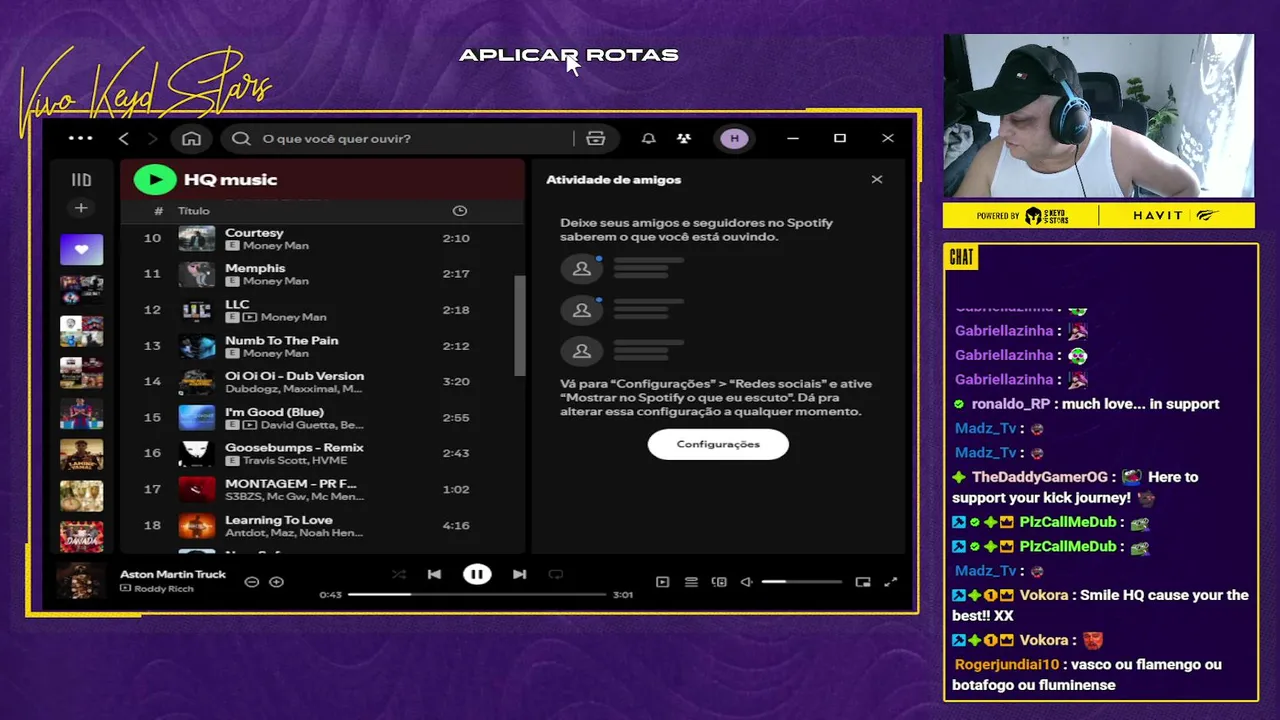1280x720 pixels.
Task: Open the Spotify three-dots app menu
Action: pyautogui.click(x=81, y=138)
